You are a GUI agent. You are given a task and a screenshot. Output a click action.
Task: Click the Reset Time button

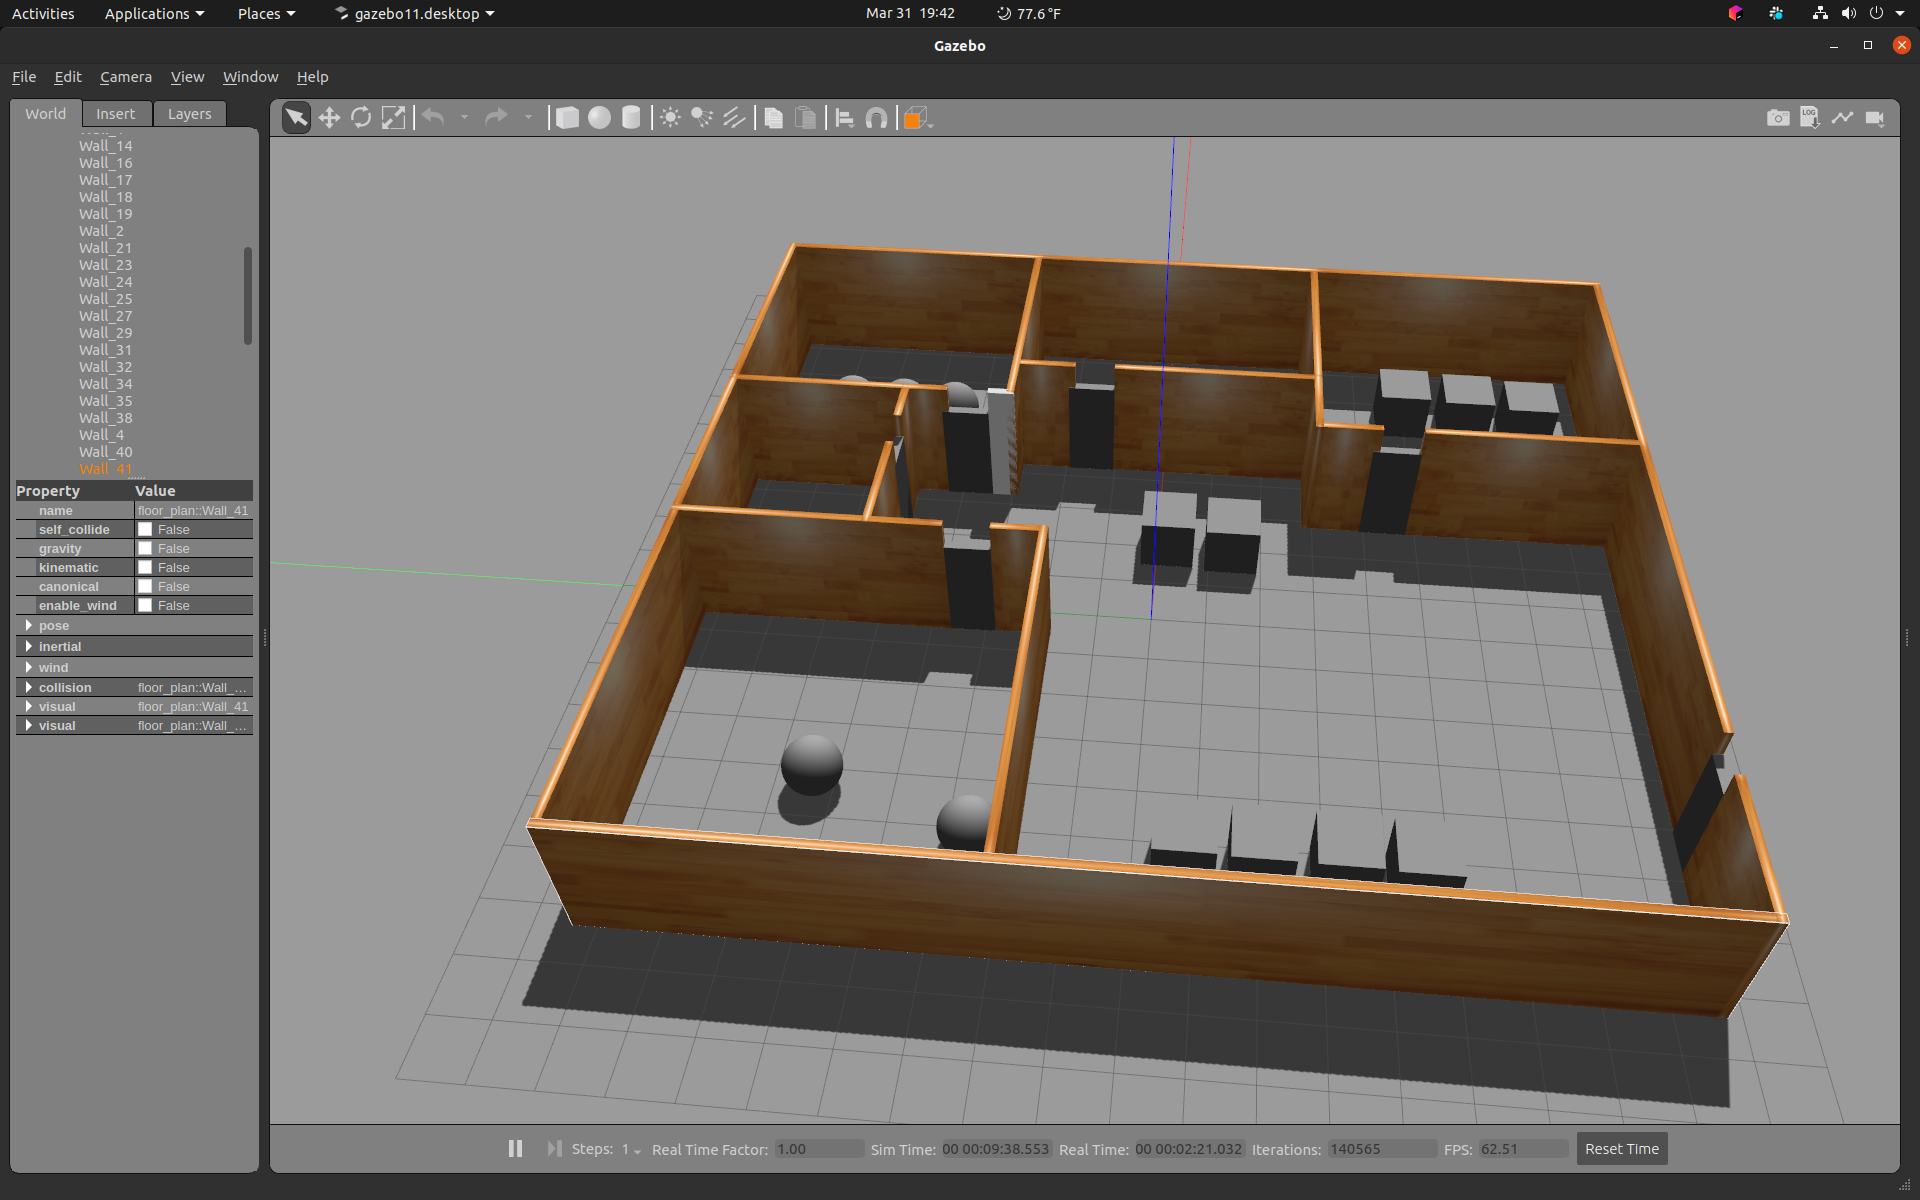[x=1622, y=1149]
